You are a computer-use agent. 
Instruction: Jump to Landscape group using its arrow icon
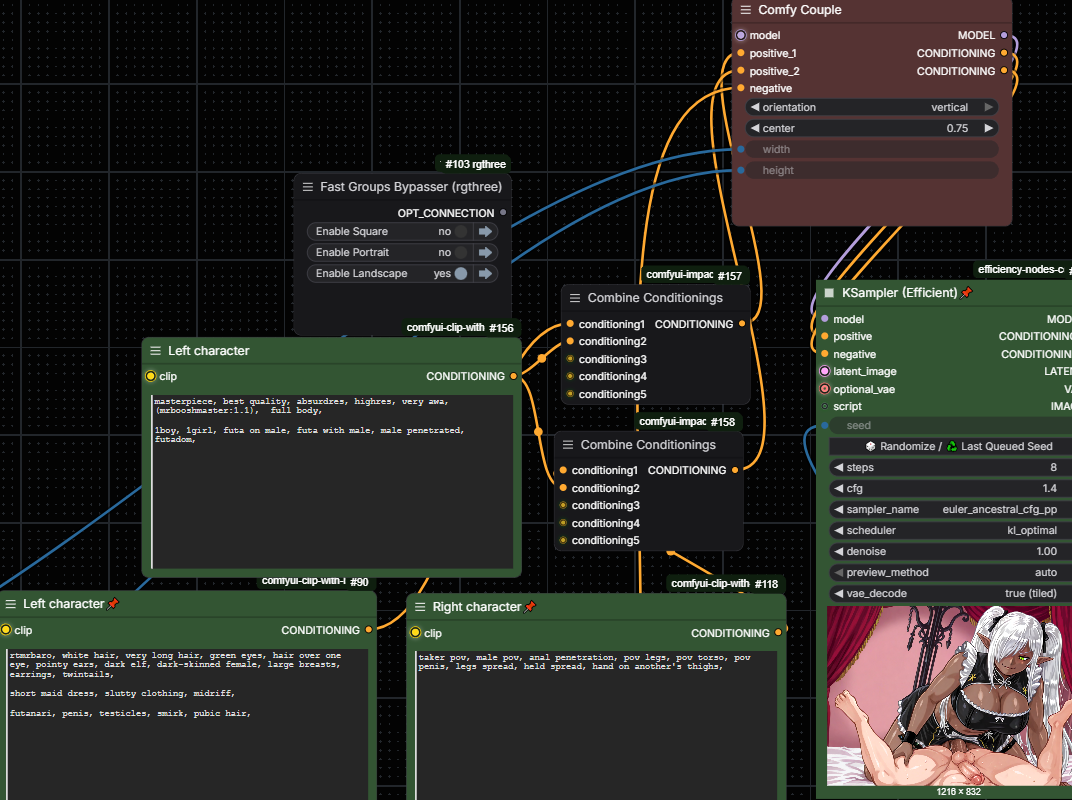coord(486,274)
